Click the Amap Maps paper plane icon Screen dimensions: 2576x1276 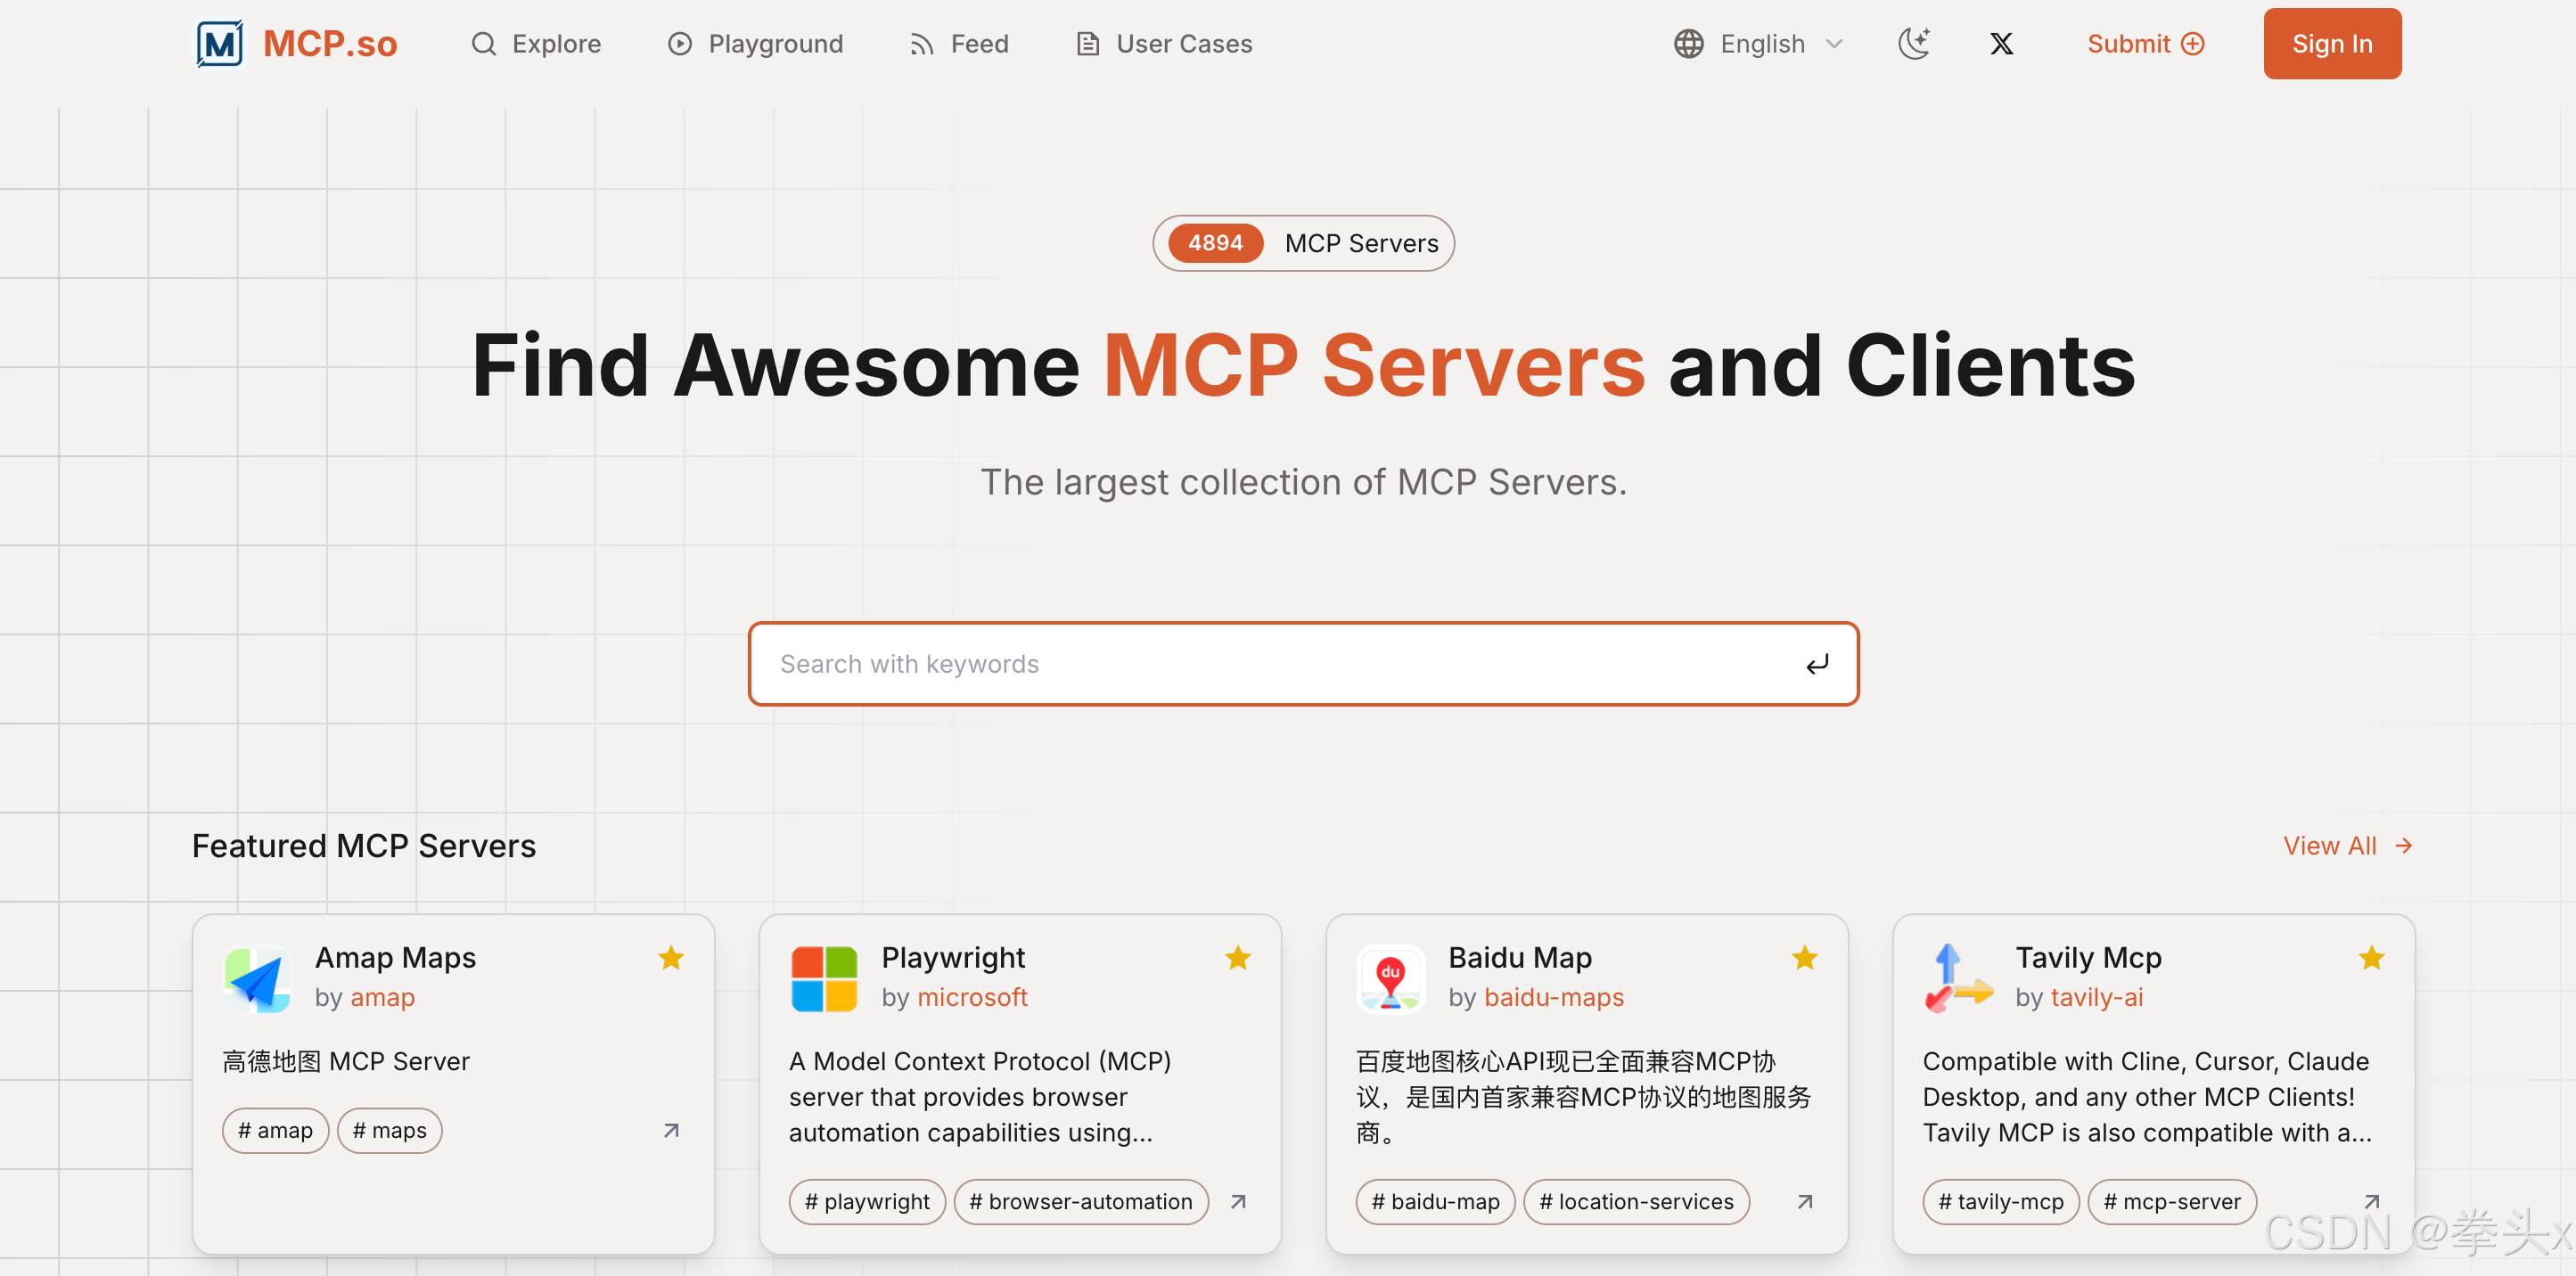[257, 979]
